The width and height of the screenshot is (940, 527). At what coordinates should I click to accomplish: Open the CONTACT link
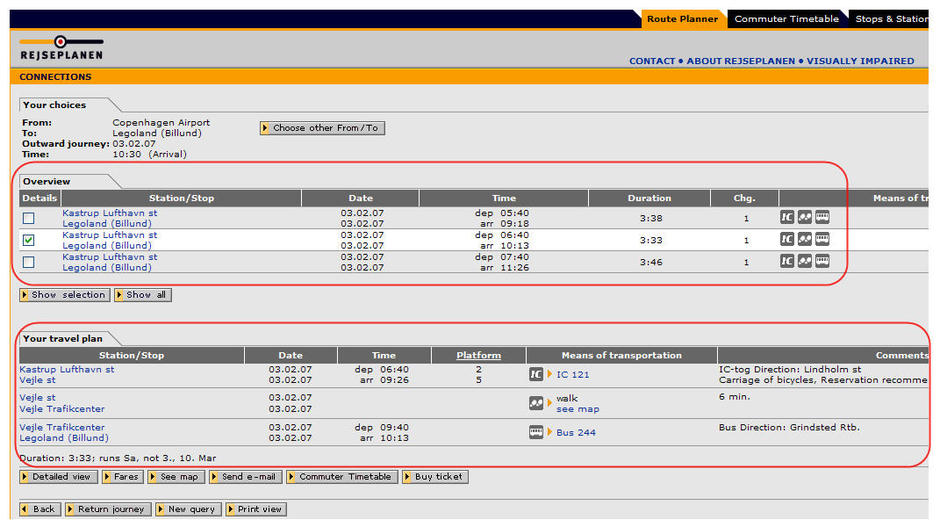click(x=652, y=61)
